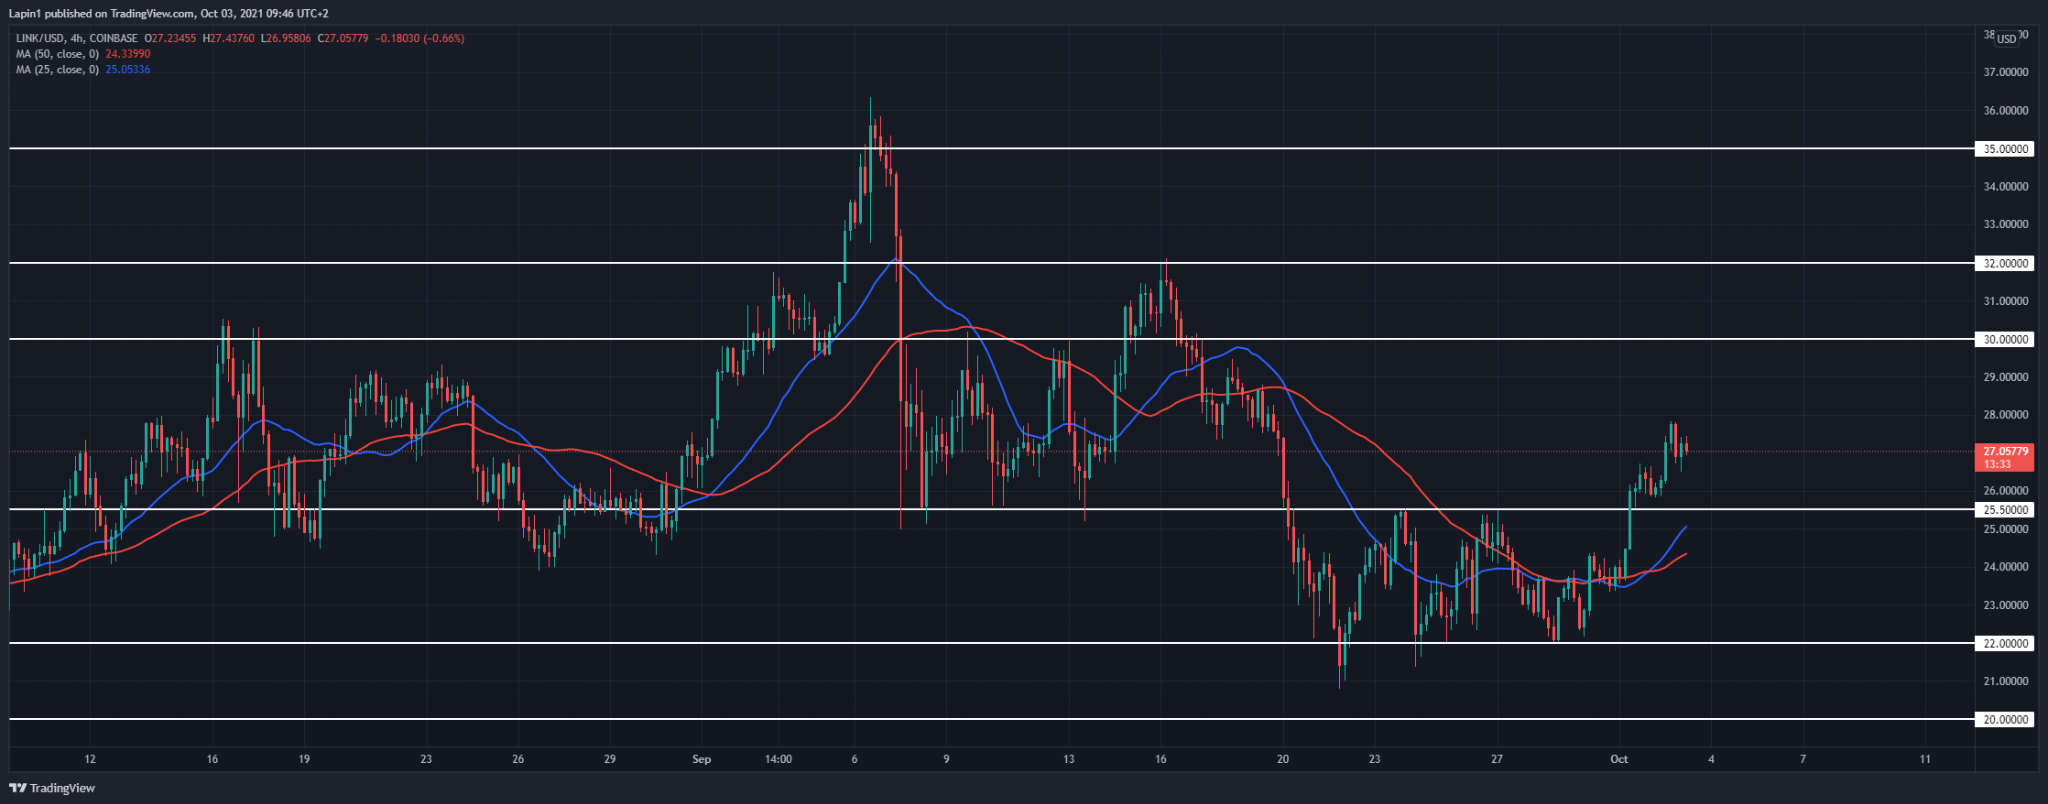Click the 36.00000 price axis label

click(2005, 111)
